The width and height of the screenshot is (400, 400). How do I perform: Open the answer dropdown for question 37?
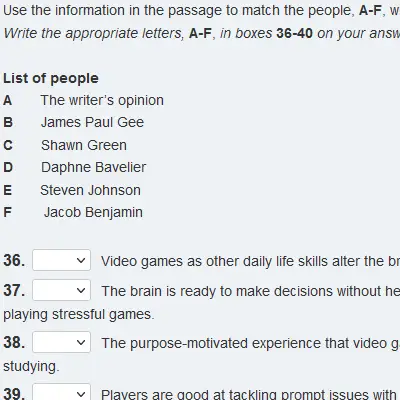pos(61,290)
